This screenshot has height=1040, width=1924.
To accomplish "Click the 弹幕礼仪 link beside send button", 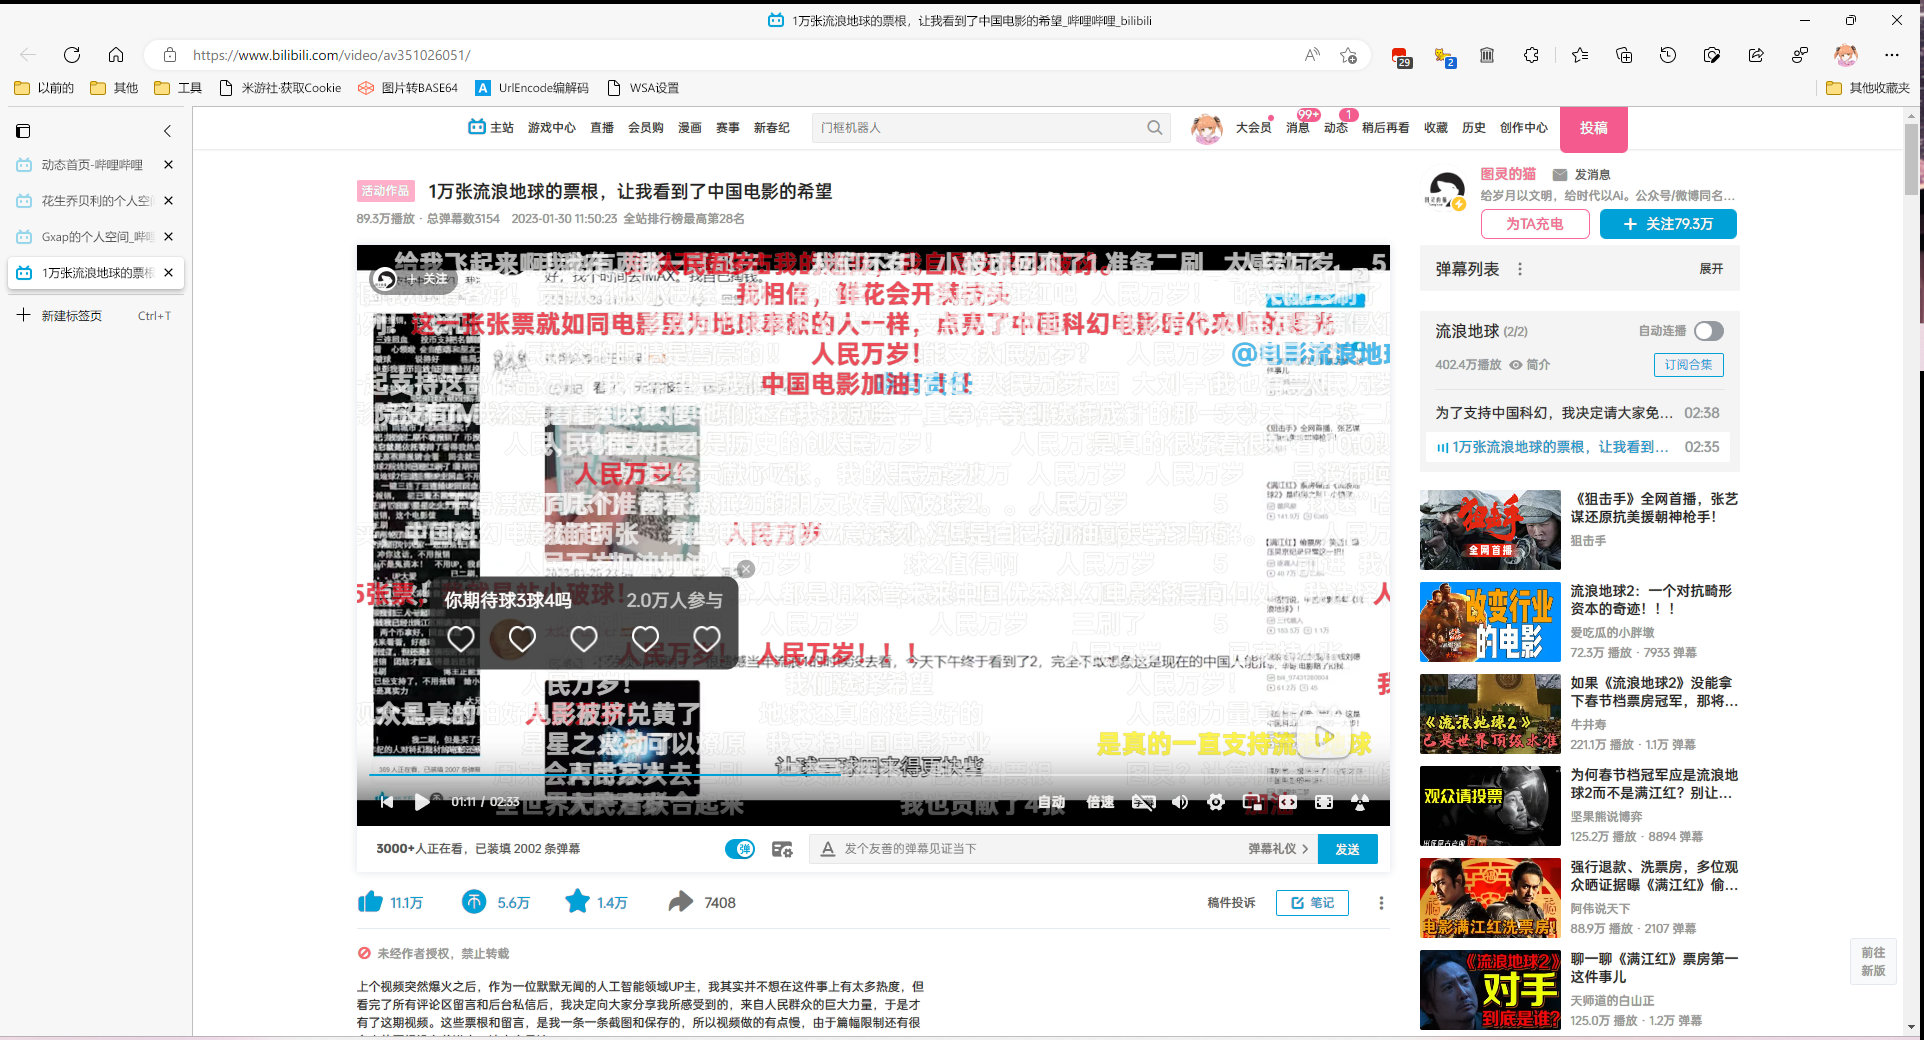I will [1269, 848].
